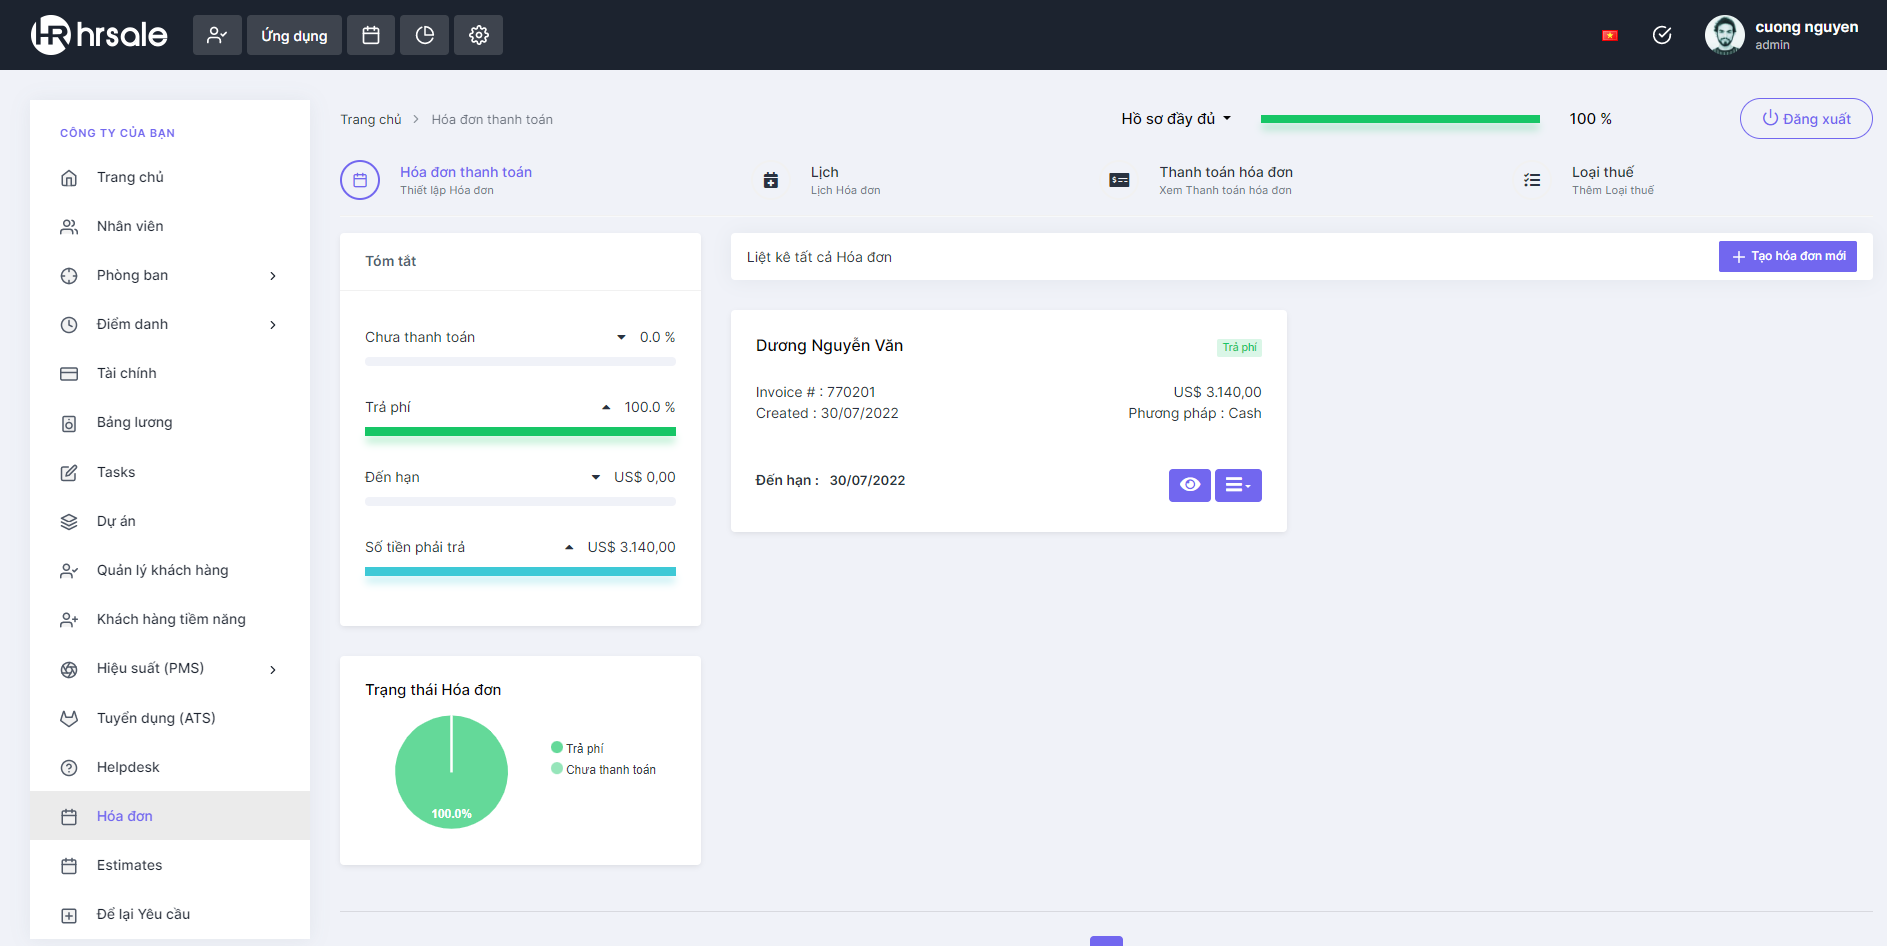Screen dimensions: 1887x946
Task: Click the Dương Nguyễn Văn invoice name
Action: [829, 345]
